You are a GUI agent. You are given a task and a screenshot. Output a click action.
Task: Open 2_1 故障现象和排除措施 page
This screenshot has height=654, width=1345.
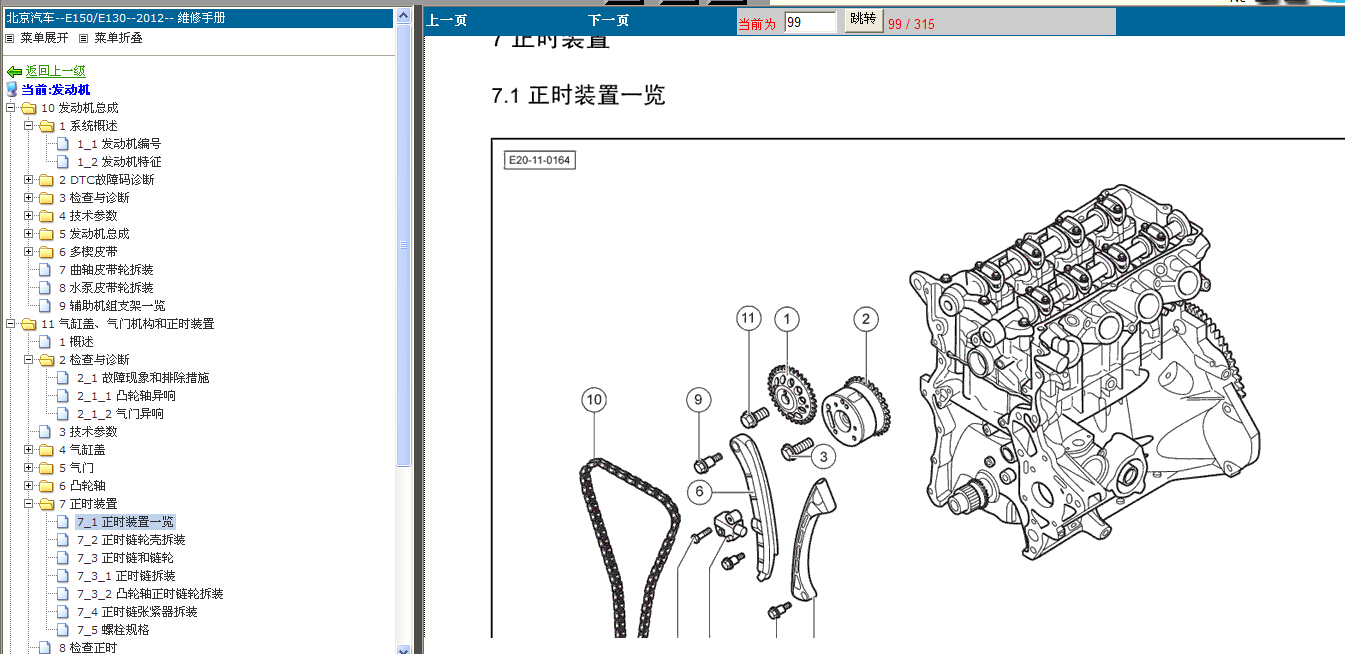143,378
